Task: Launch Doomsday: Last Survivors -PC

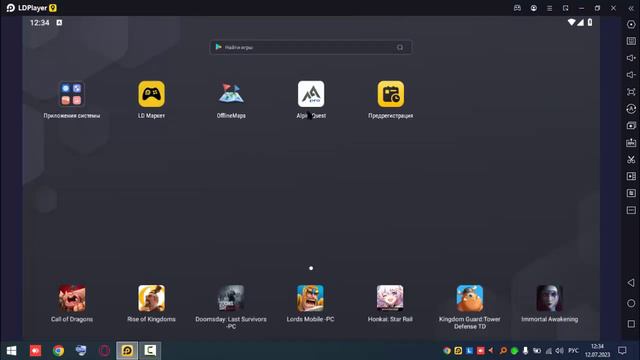Action: point(231,298)
